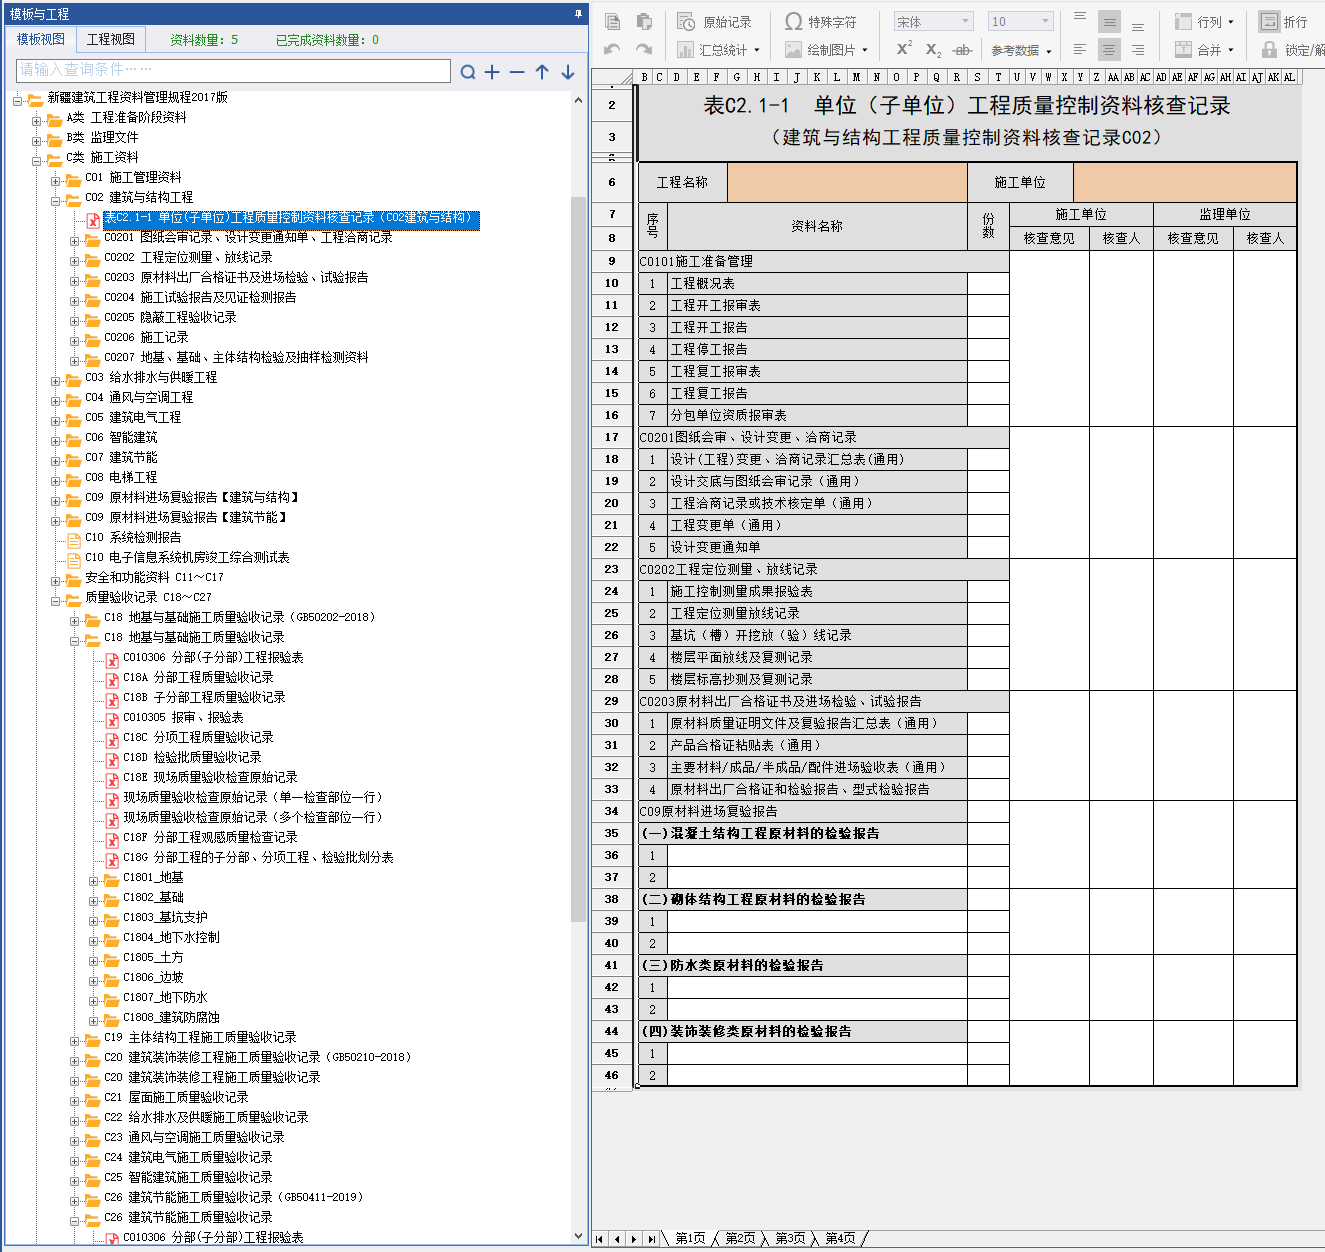Image resolution: width=1325 pixels, height=1252 pixels.
Task: Select cell 设计变更通知单 in row 22
Action: pyautogui.click(x=817, y=547)
